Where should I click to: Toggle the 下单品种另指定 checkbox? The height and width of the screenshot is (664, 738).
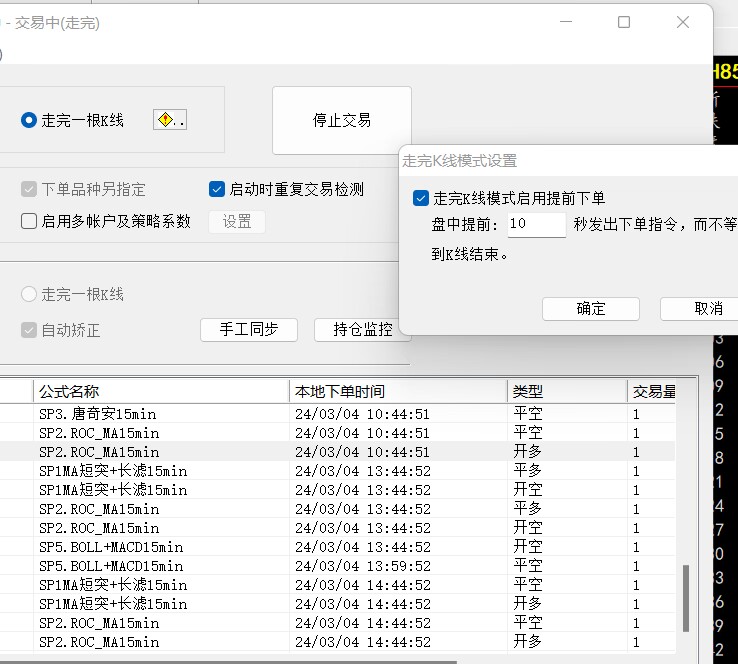pos(29,189)
